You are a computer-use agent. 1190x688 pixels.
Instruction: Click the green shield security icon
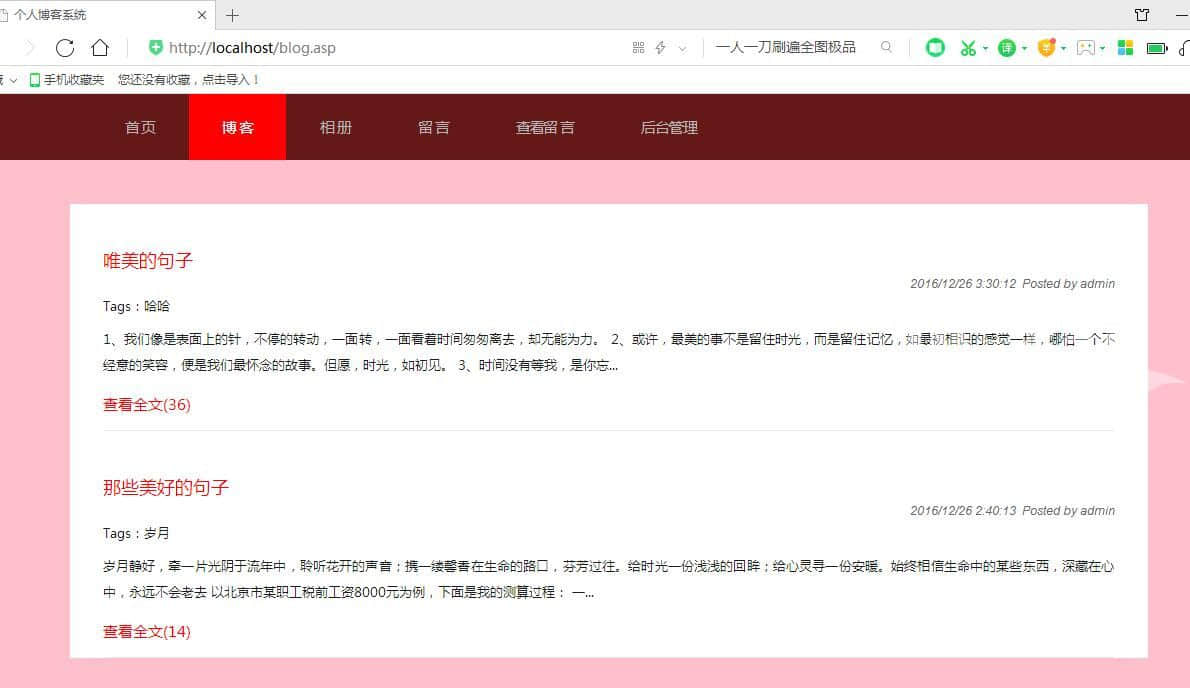[x=155, y=47]
